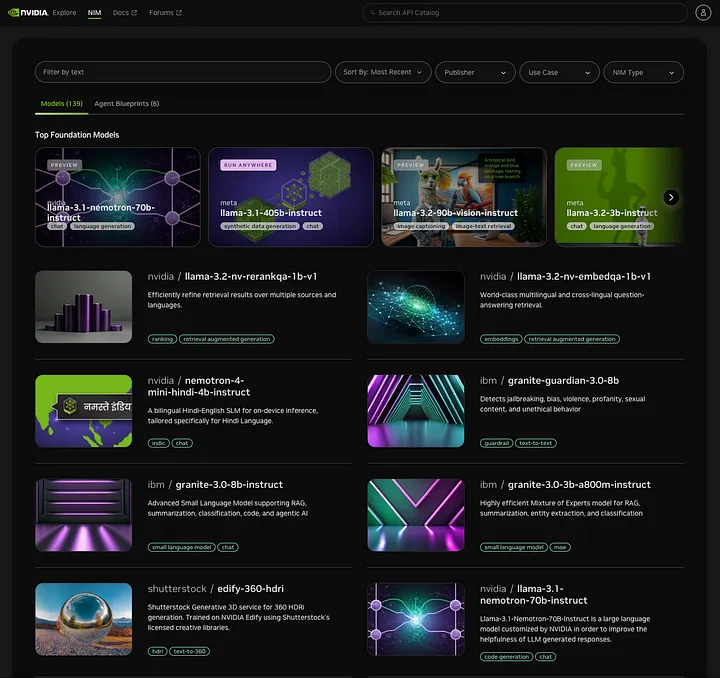Viewport: 720px width, 678px height.
Task: Click the embedqa network sphere thumbnail
Action: [416, 307]
